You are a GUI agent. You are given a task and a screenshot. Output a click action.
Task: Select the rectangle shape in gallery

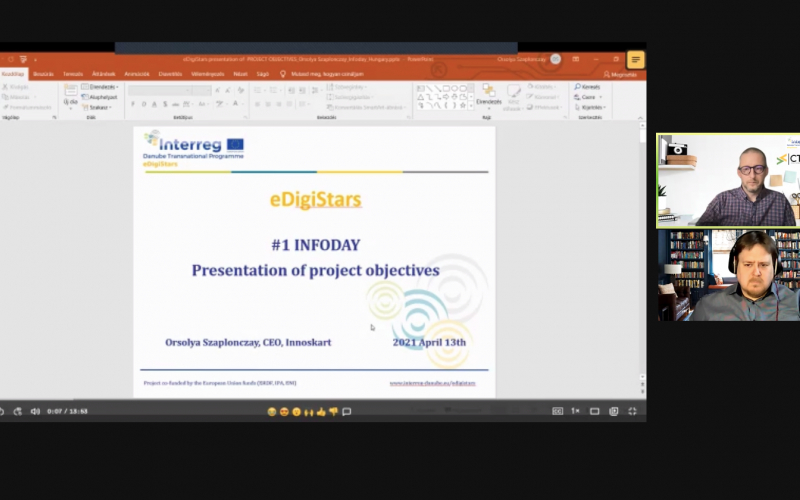click(446, 88)
